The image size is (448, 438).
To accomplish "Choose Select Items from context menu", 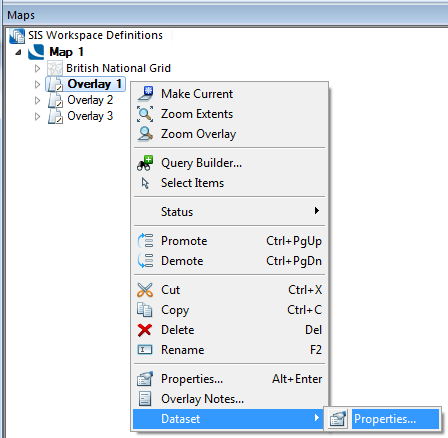I will (x=229, y=183).
